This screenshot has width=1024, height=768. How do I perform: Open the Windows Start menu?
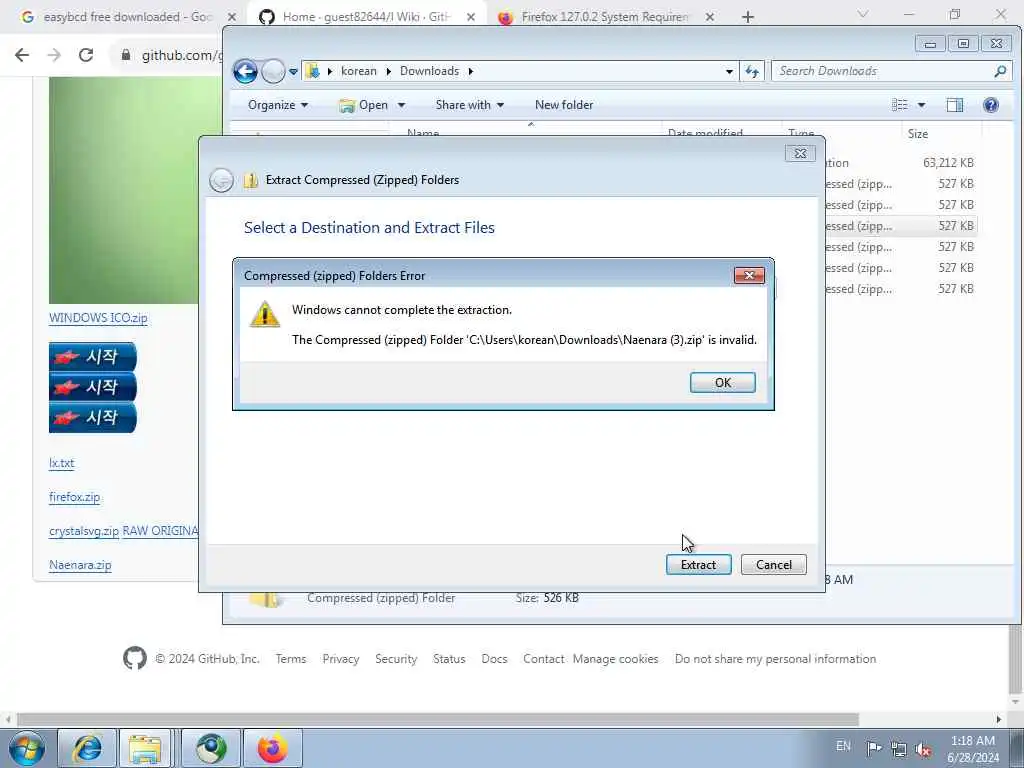27,748
